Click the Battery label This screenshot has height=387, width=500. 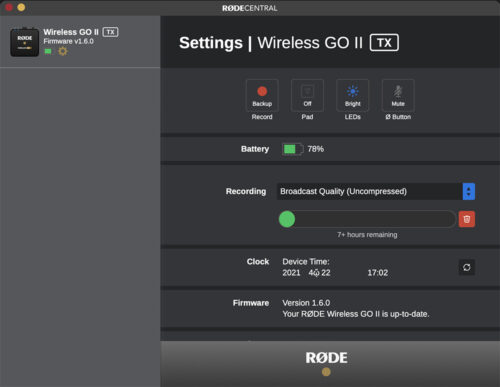click(x=255, y=149)
